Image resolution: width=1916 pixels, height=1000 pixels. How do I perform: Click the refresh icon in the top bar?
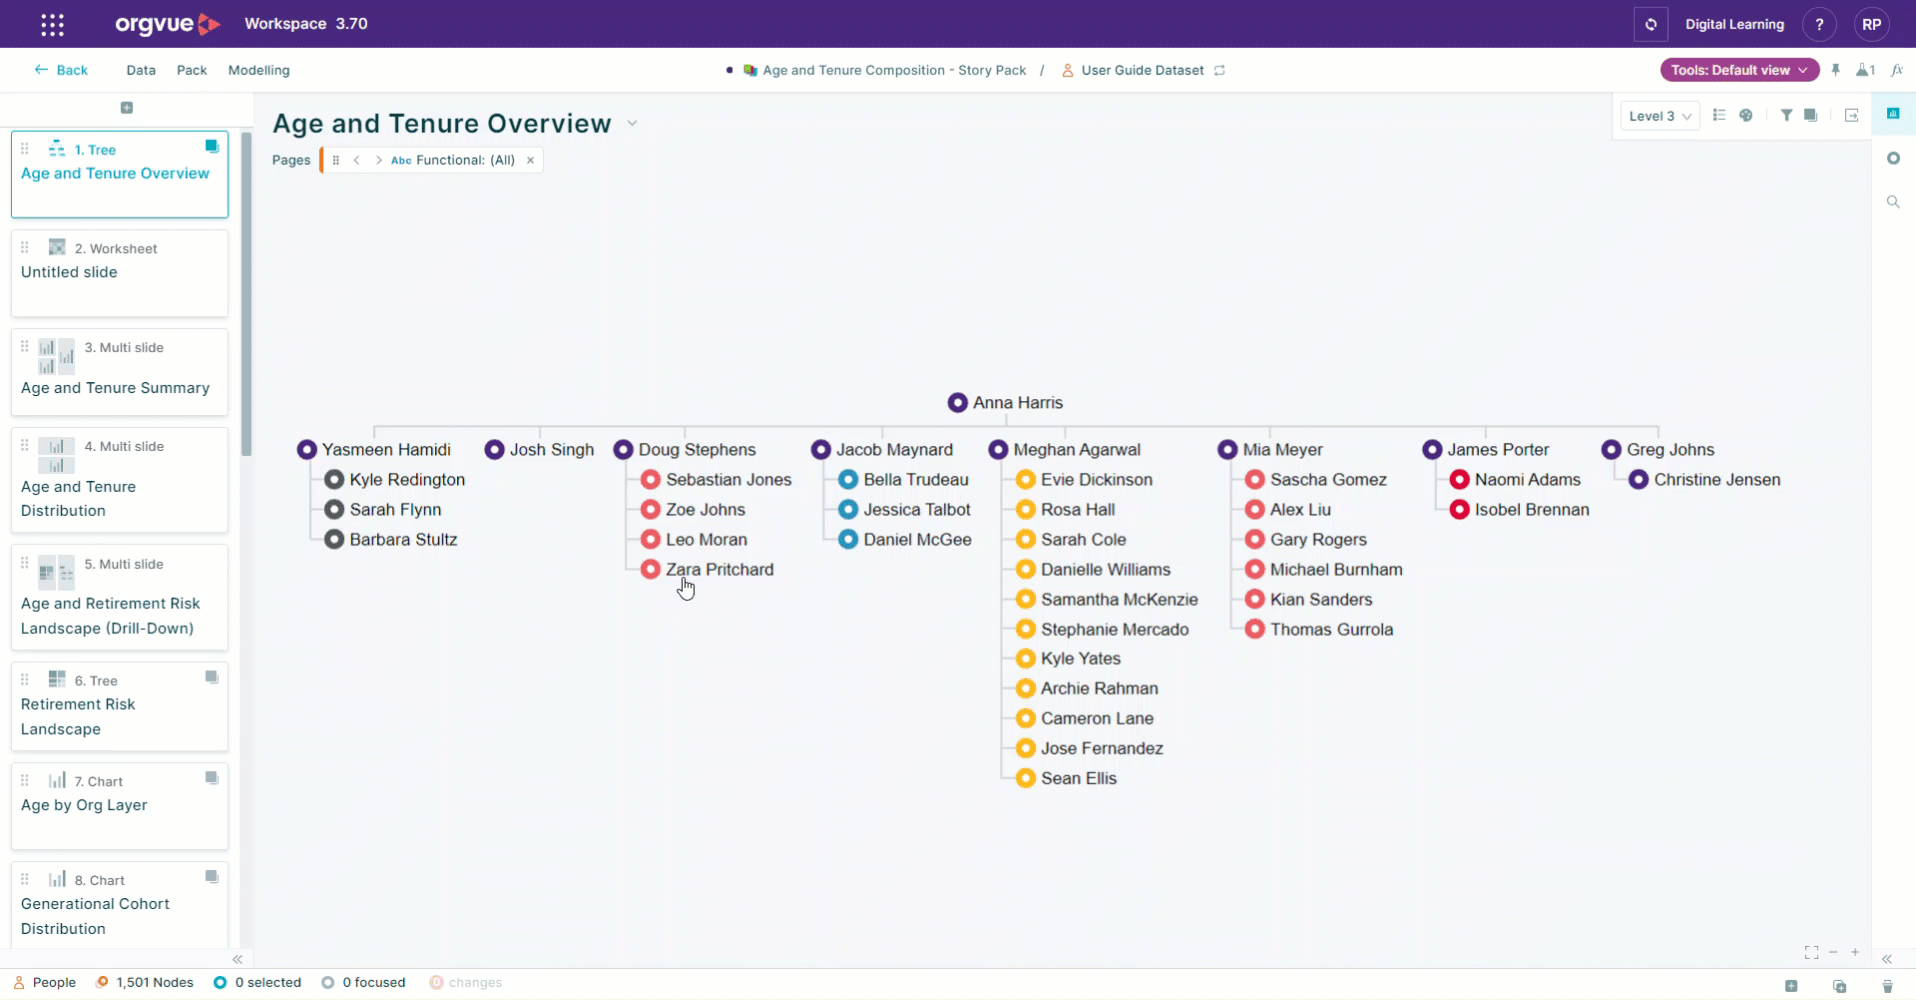pos(1651,24)
